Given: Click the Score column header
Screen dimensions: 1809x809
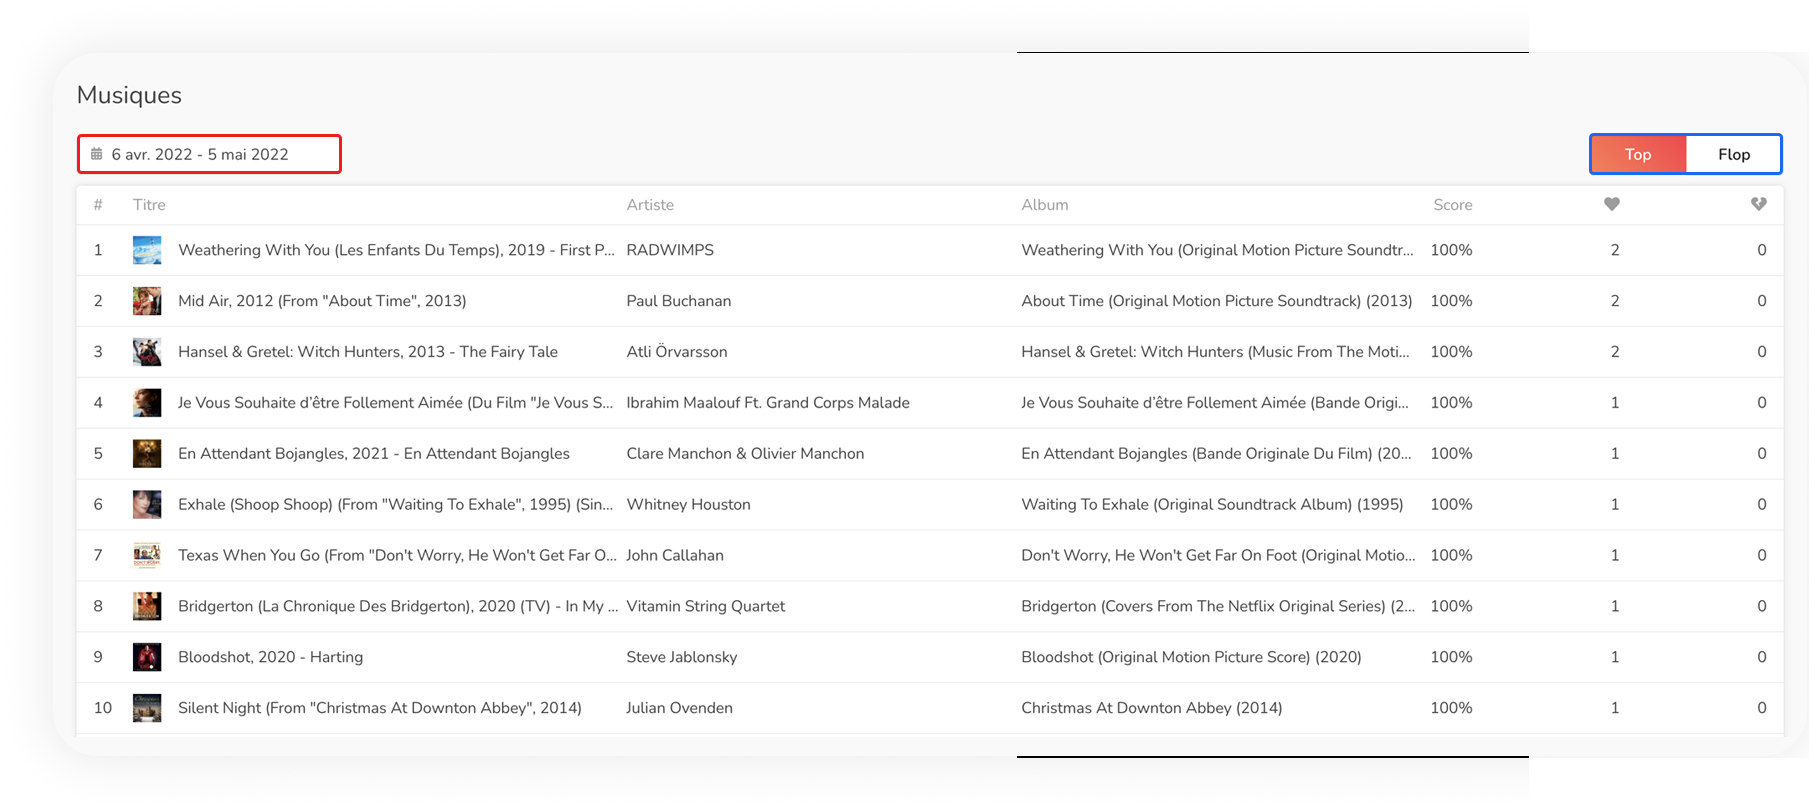Looking at the screenshot, I should (x=1452, y=205).
